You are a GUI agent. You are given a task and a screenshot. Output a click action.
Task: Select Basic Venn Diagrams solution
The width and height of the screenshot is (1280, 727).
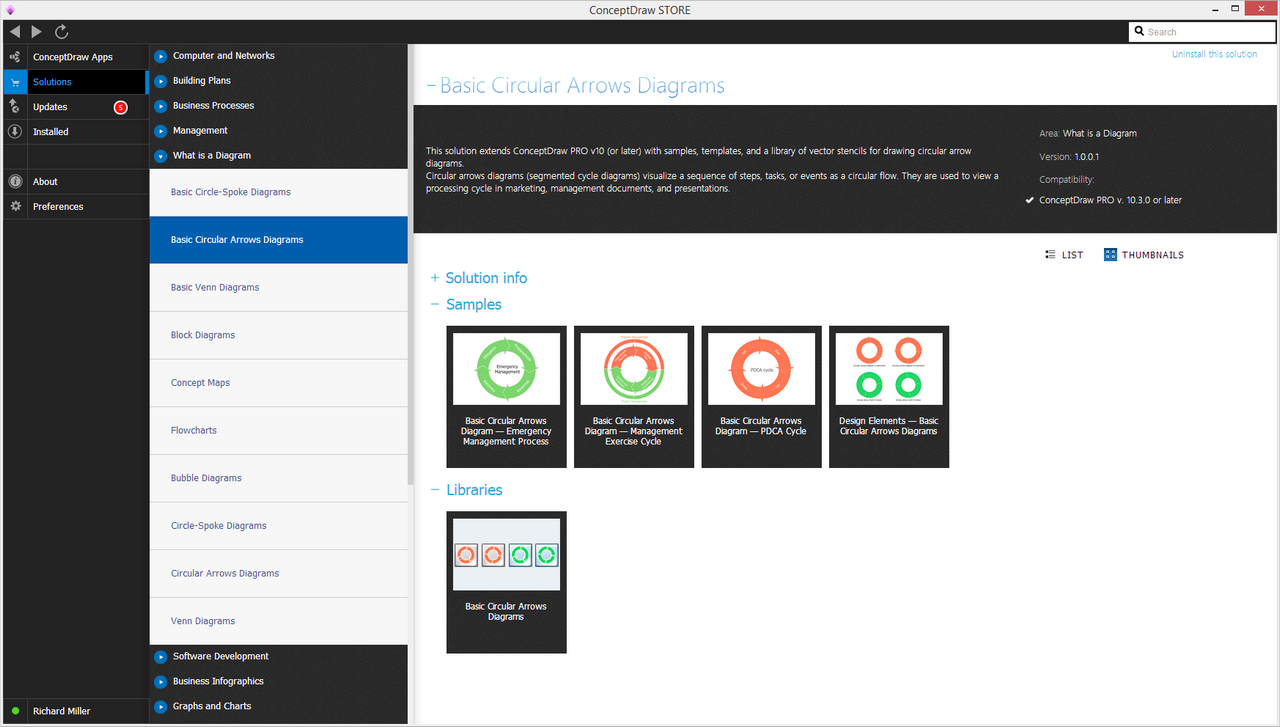tap(279, 287)
